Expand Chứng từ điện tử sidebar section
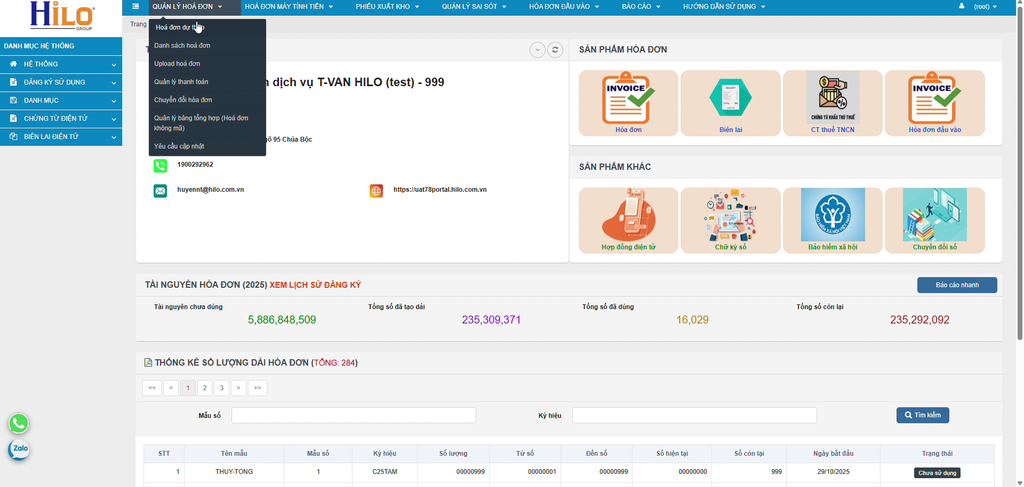1024x487 pixels. (60, 118)
